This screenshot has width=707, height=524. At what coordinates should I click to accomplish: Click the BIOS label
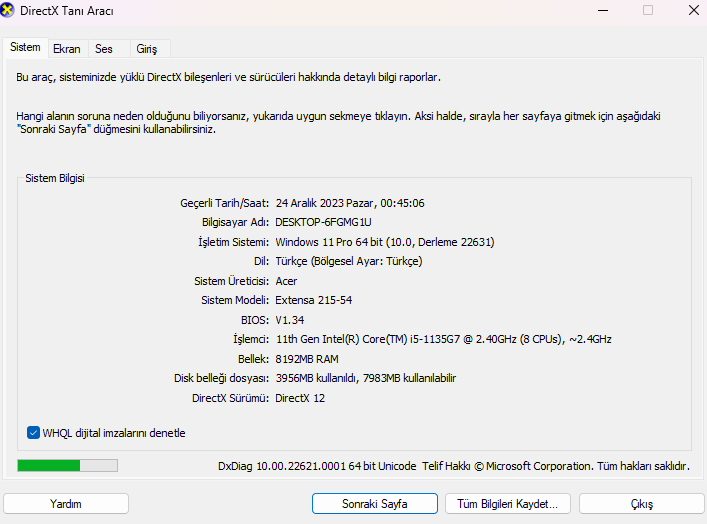pyautogui.click(x=255, y=320)
